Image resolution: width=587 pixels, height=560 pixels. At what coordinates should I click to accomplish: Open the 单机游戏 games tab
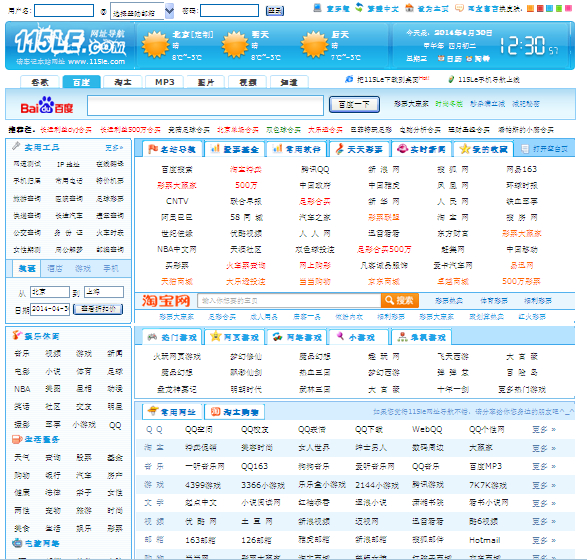click(422, 337)
